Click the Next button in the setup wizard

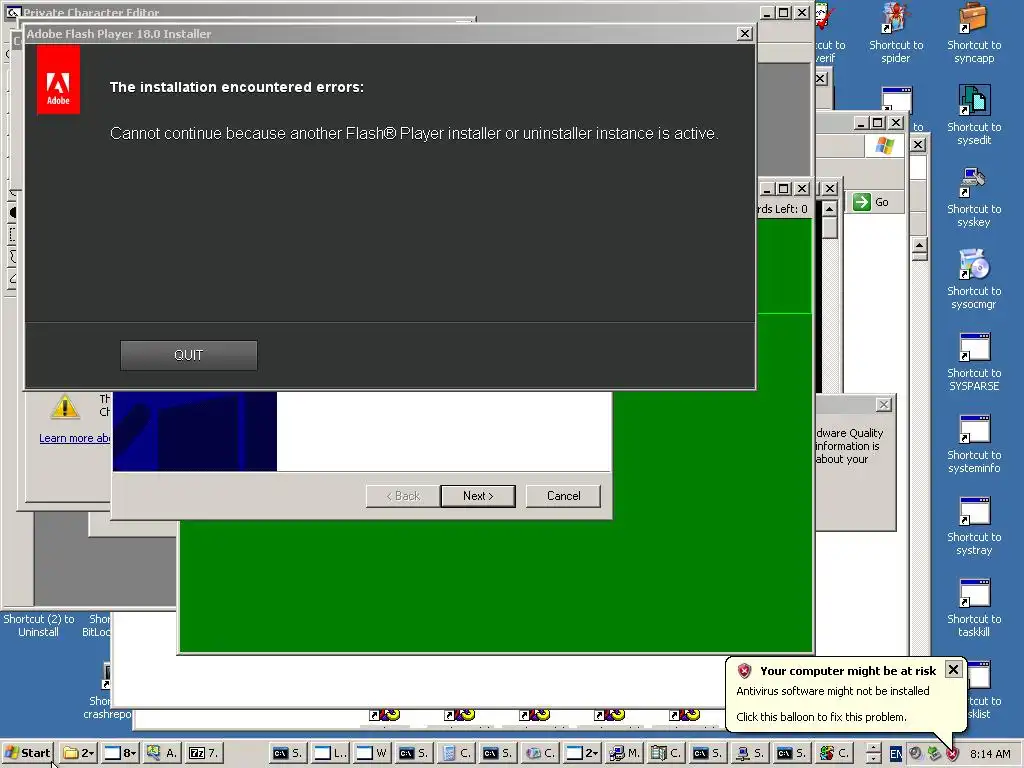tap(478, 496)
